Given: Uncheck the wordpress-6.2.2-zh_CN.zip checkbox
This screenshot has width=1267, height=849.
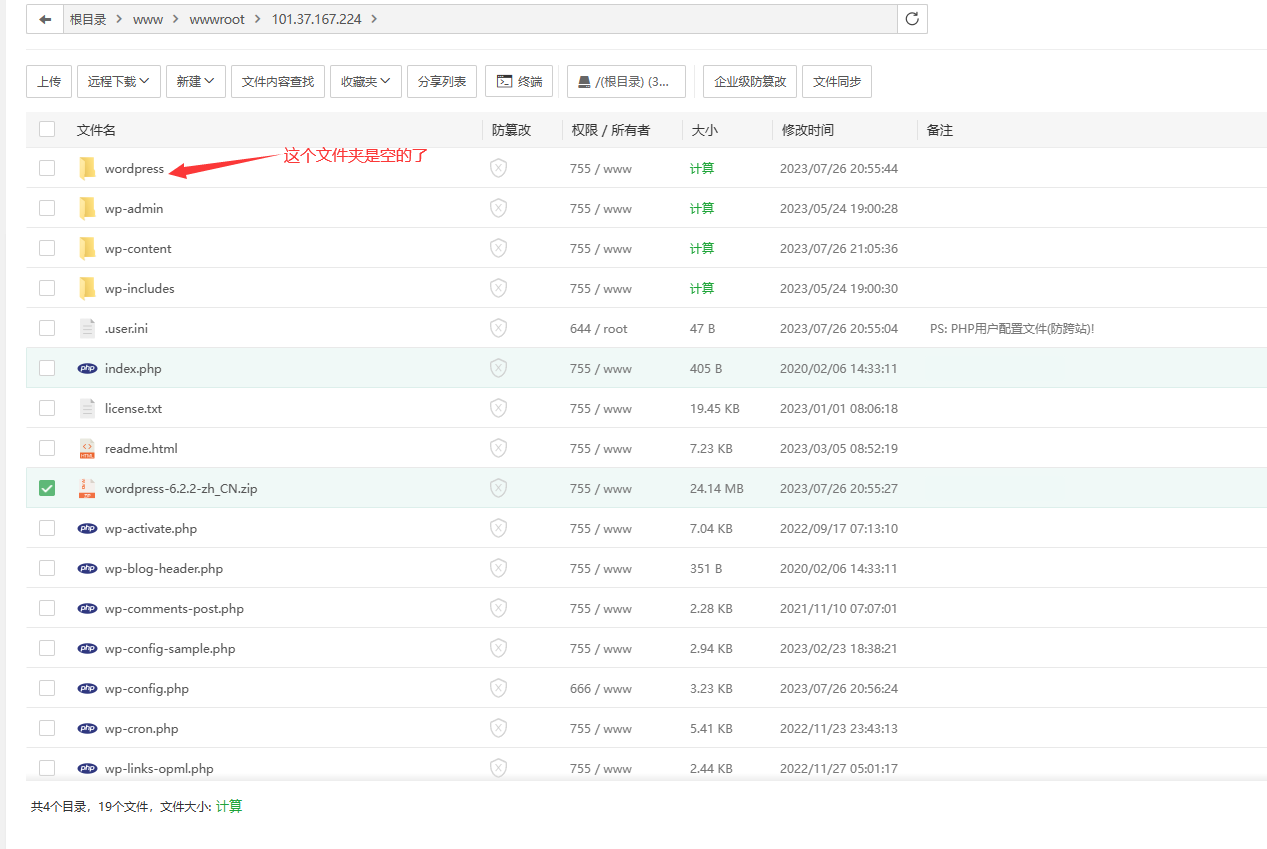Looking at the screenshot, I should [47, 488].
